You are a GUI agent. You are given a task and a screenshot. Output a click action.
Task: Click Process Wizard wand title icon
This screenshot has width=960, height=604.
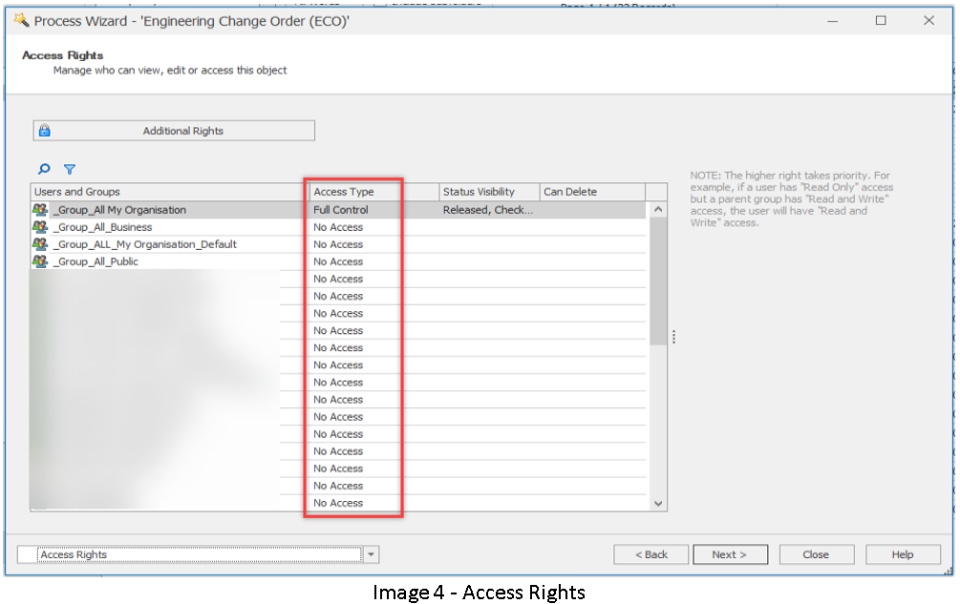pyautogui.click(x=21, y=20)
